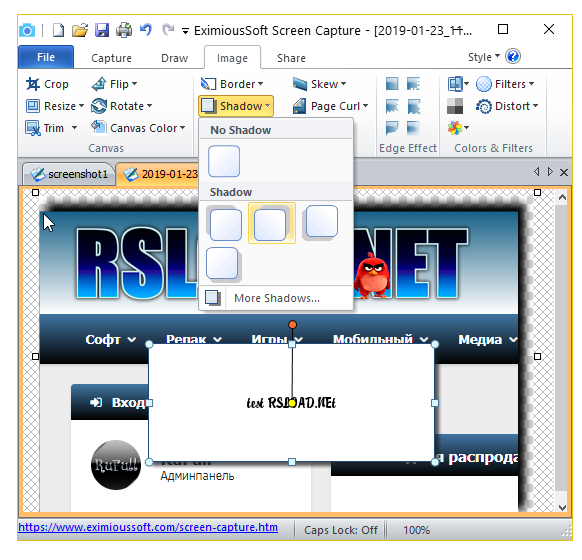Pick the first shadow preset thumbnail
The height and width of the screenshot is (560, 582).
(225, 224)
